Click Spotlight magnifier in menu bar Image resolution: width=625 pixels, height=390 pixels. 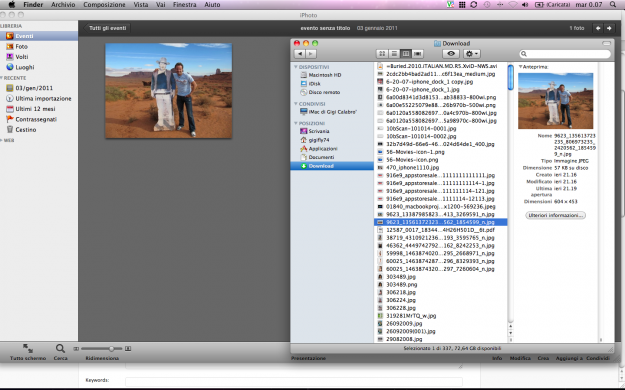click(613, 5)
